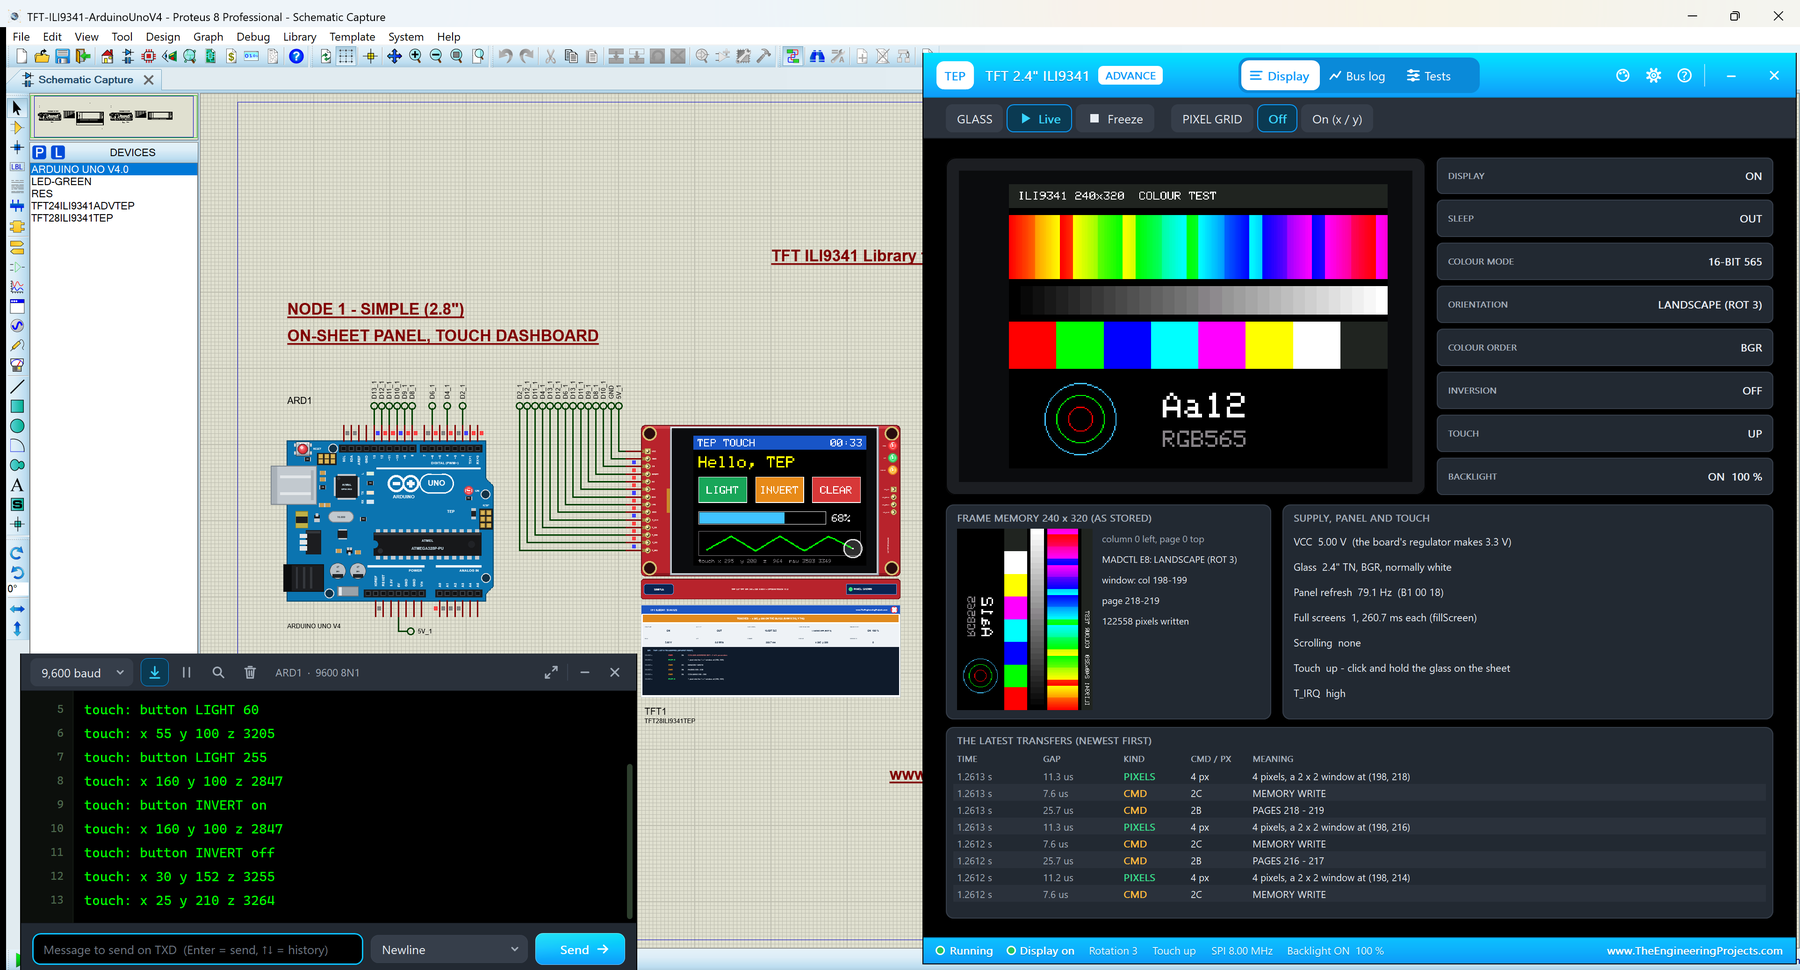
Task: Click the red CLEAR button on the TFT
Action: click(x=835, y=490)
